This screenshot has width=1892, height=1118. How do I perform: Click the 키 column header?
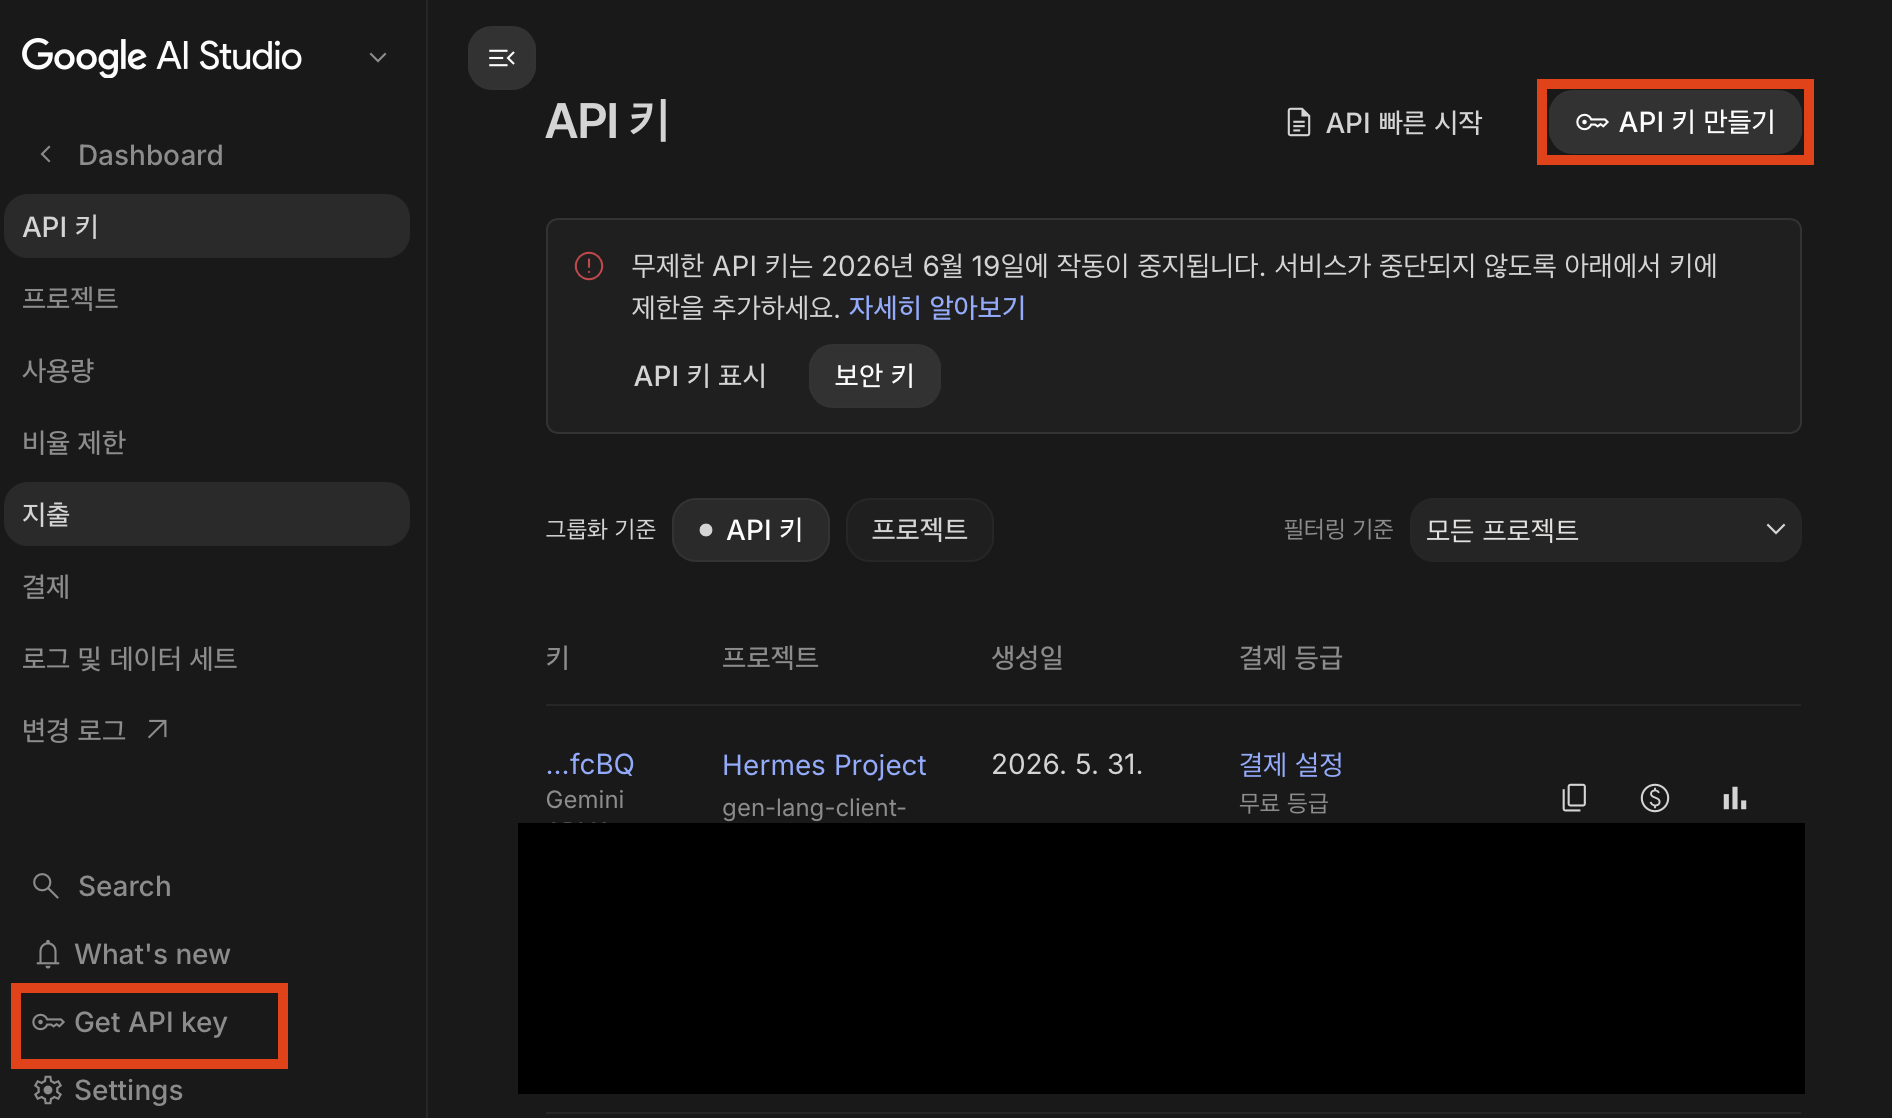pyautogui.click(x=557, y=657)
